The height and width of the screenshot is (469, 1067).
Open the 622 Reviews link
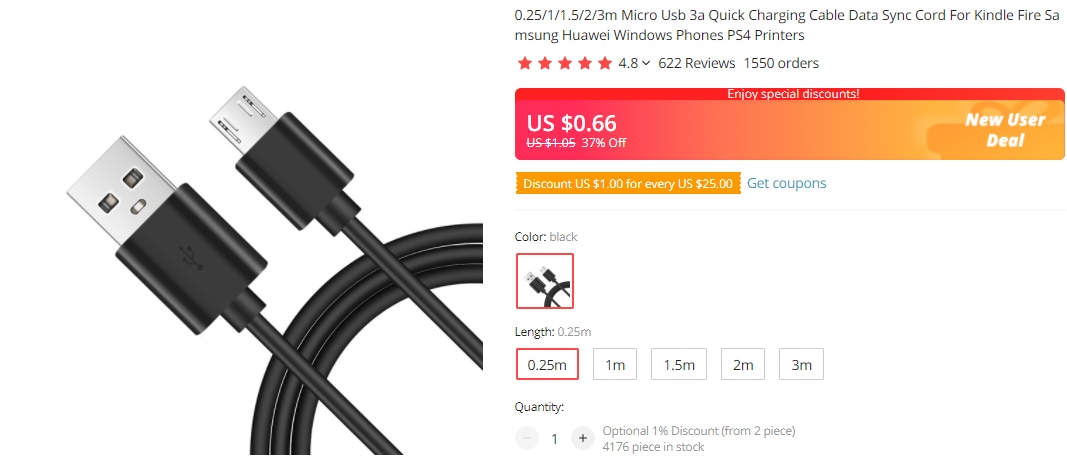pyautogui.click(x=697, y=63)
